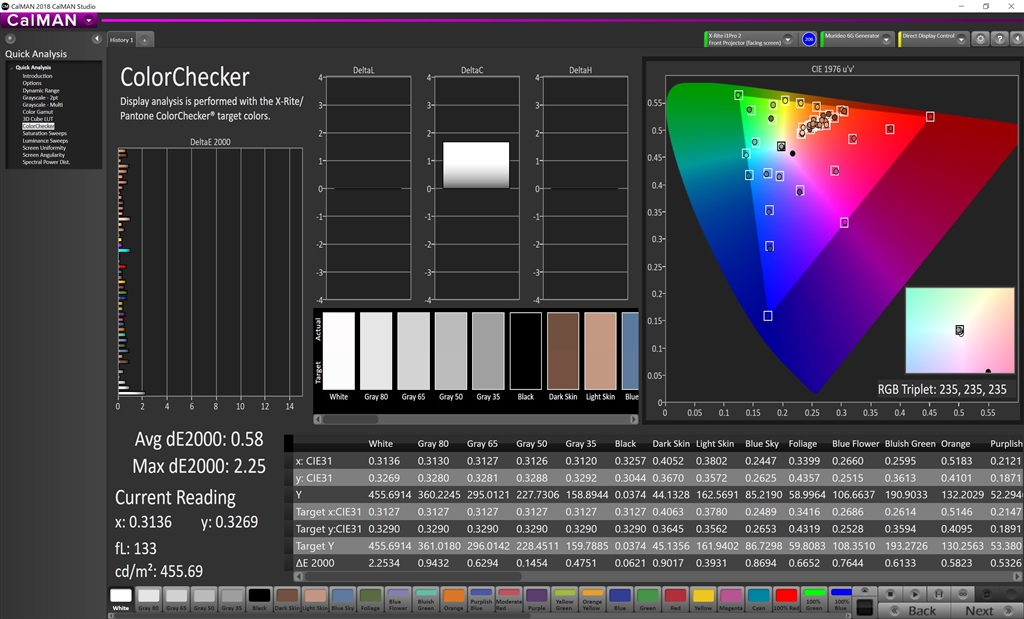Click the Back navigation button
1024x619 pixels.
[914, 611]
